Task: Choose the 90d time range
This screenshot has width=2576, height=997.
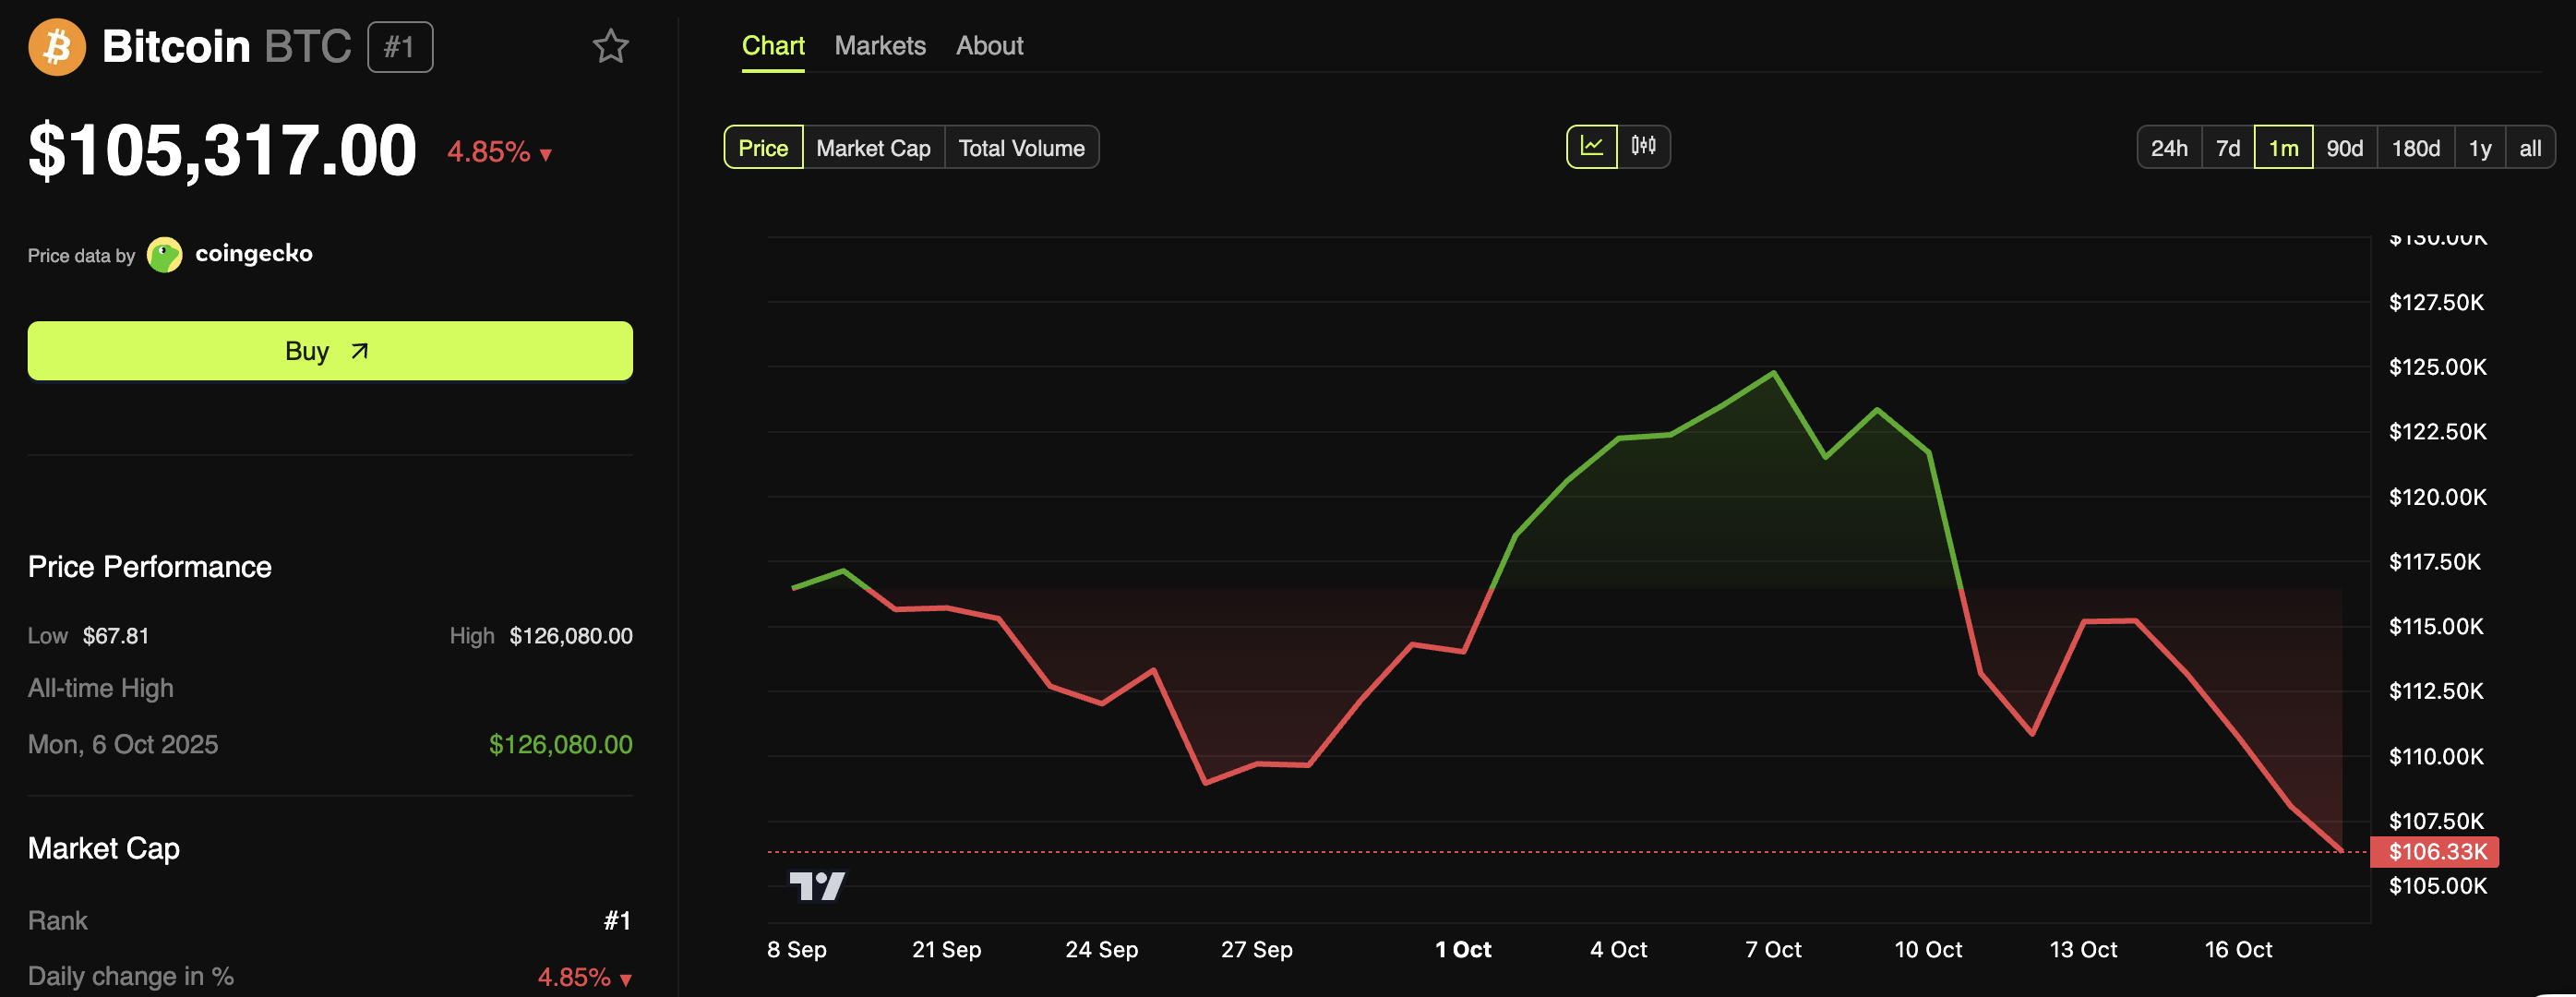Action: (x=2344, y=148)
